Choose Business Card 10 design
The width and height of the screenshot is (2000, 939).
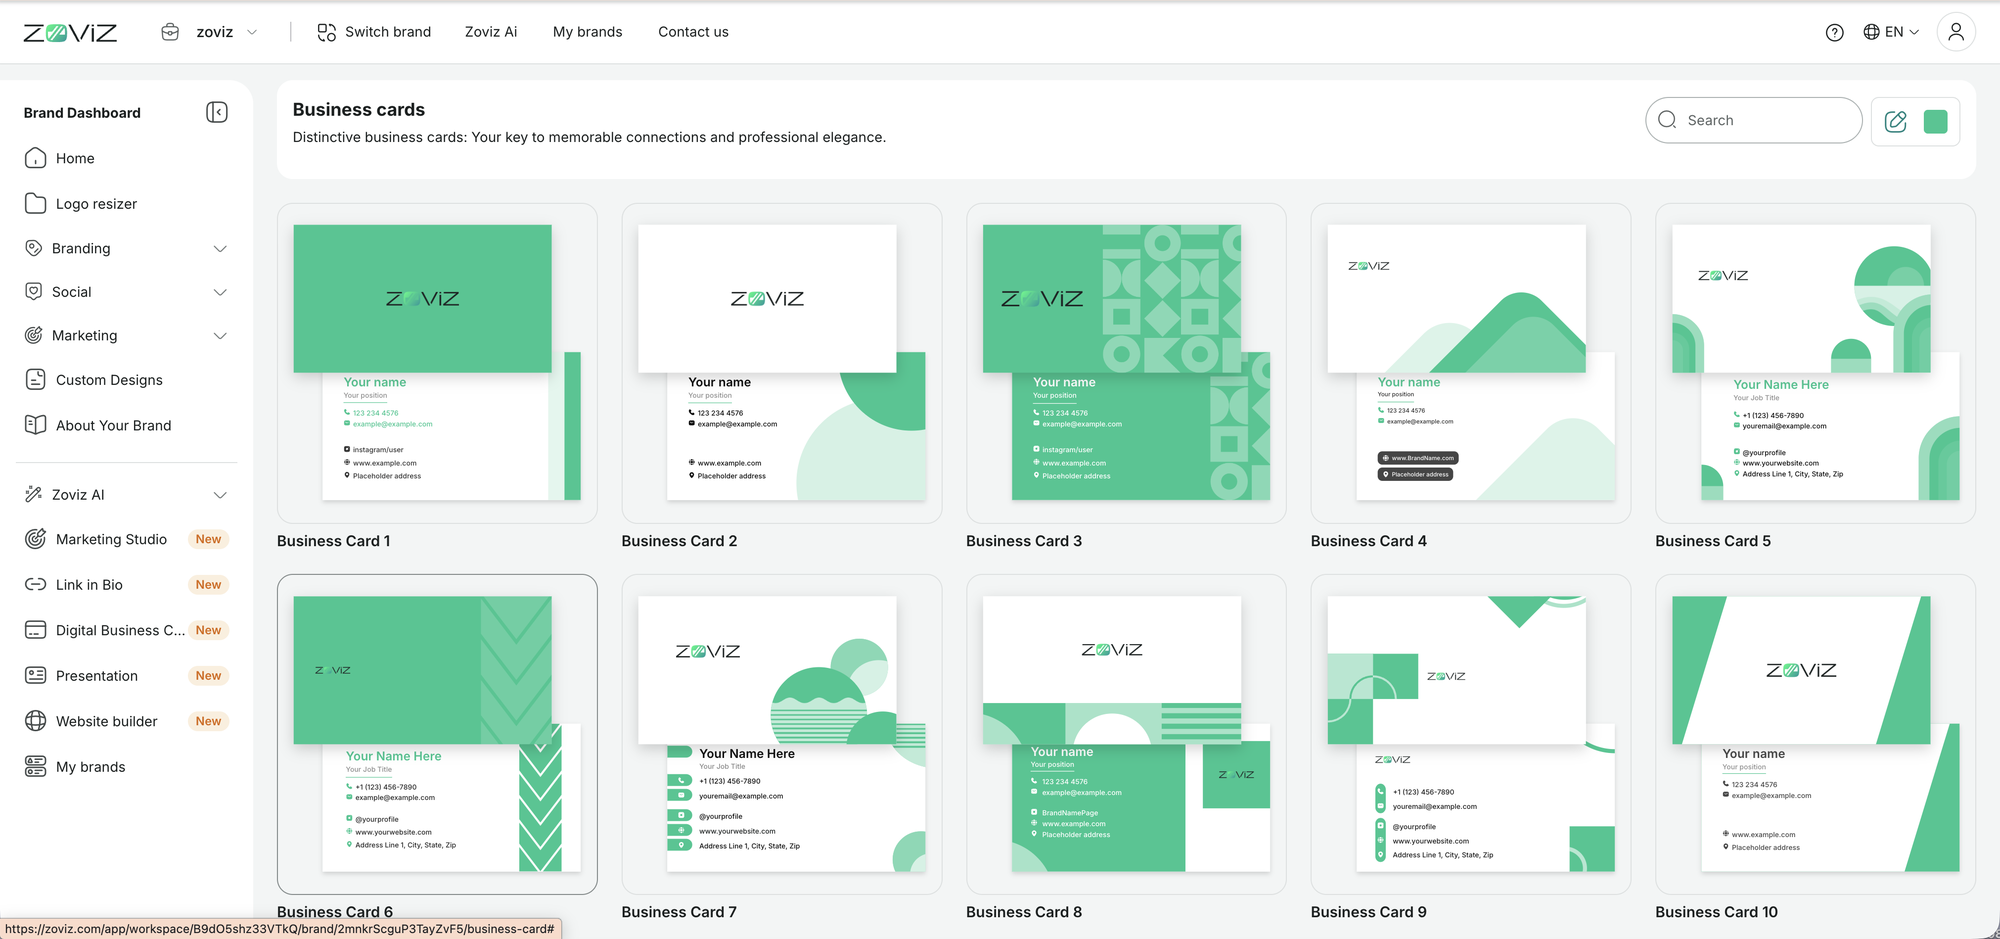pos(1815,734)
